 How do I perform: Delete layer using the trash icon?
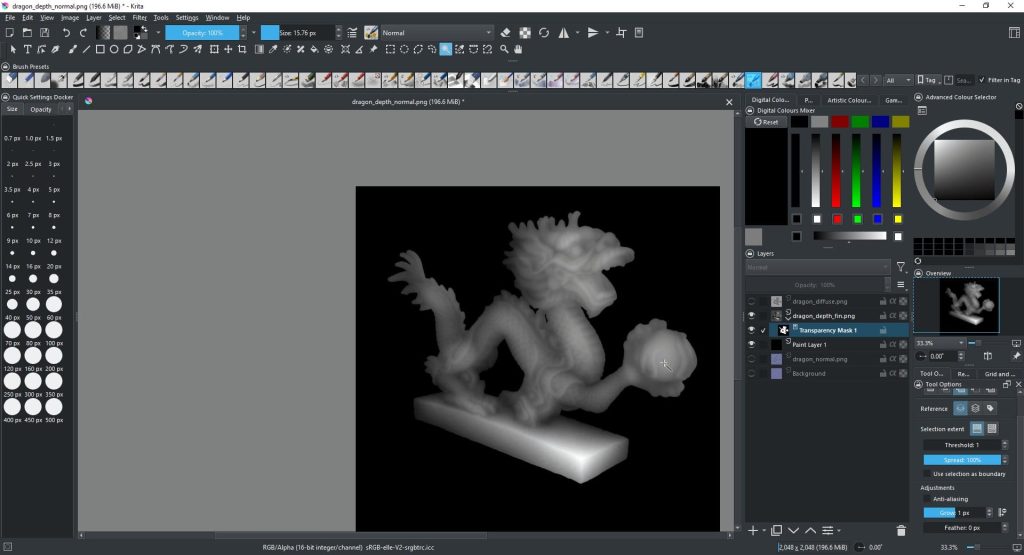click(x=901, y=530)
